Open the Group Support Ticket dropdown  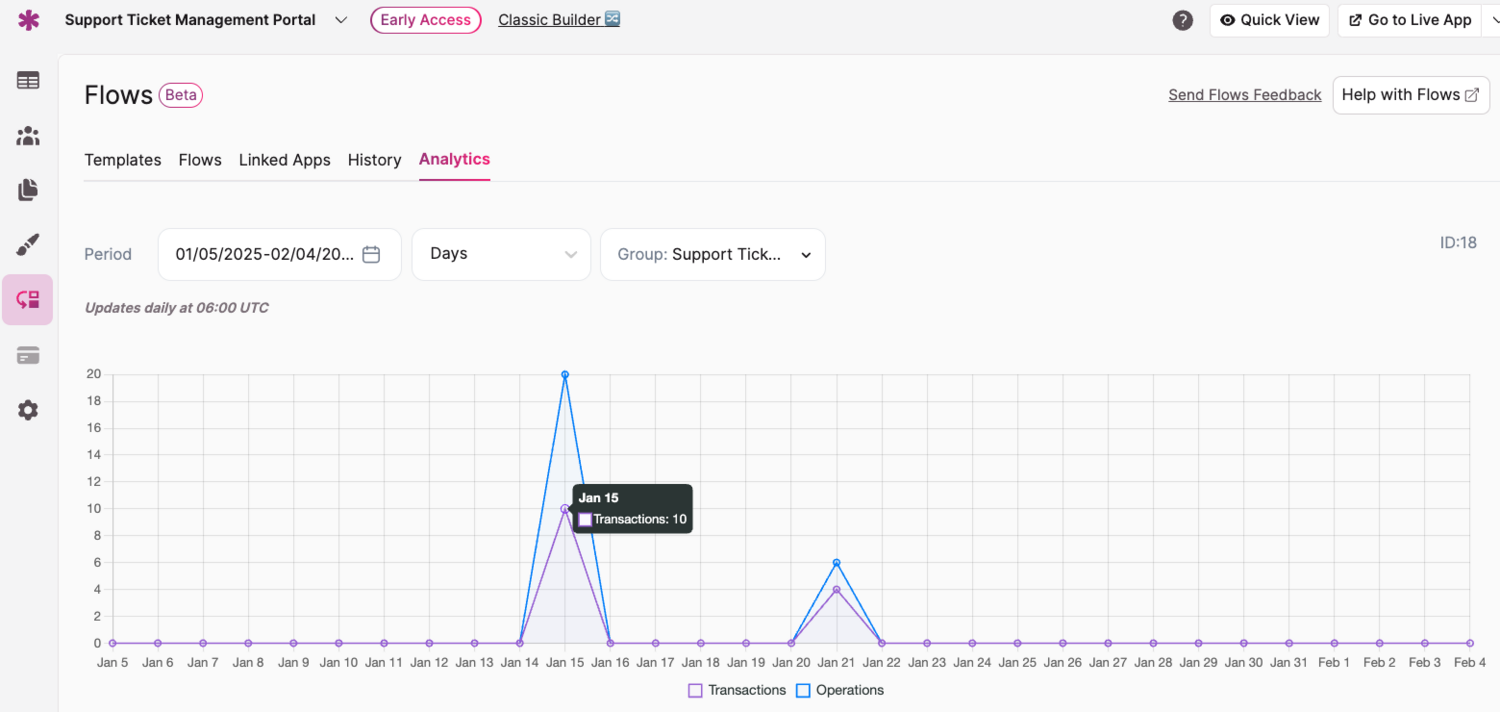pos(712,254)
